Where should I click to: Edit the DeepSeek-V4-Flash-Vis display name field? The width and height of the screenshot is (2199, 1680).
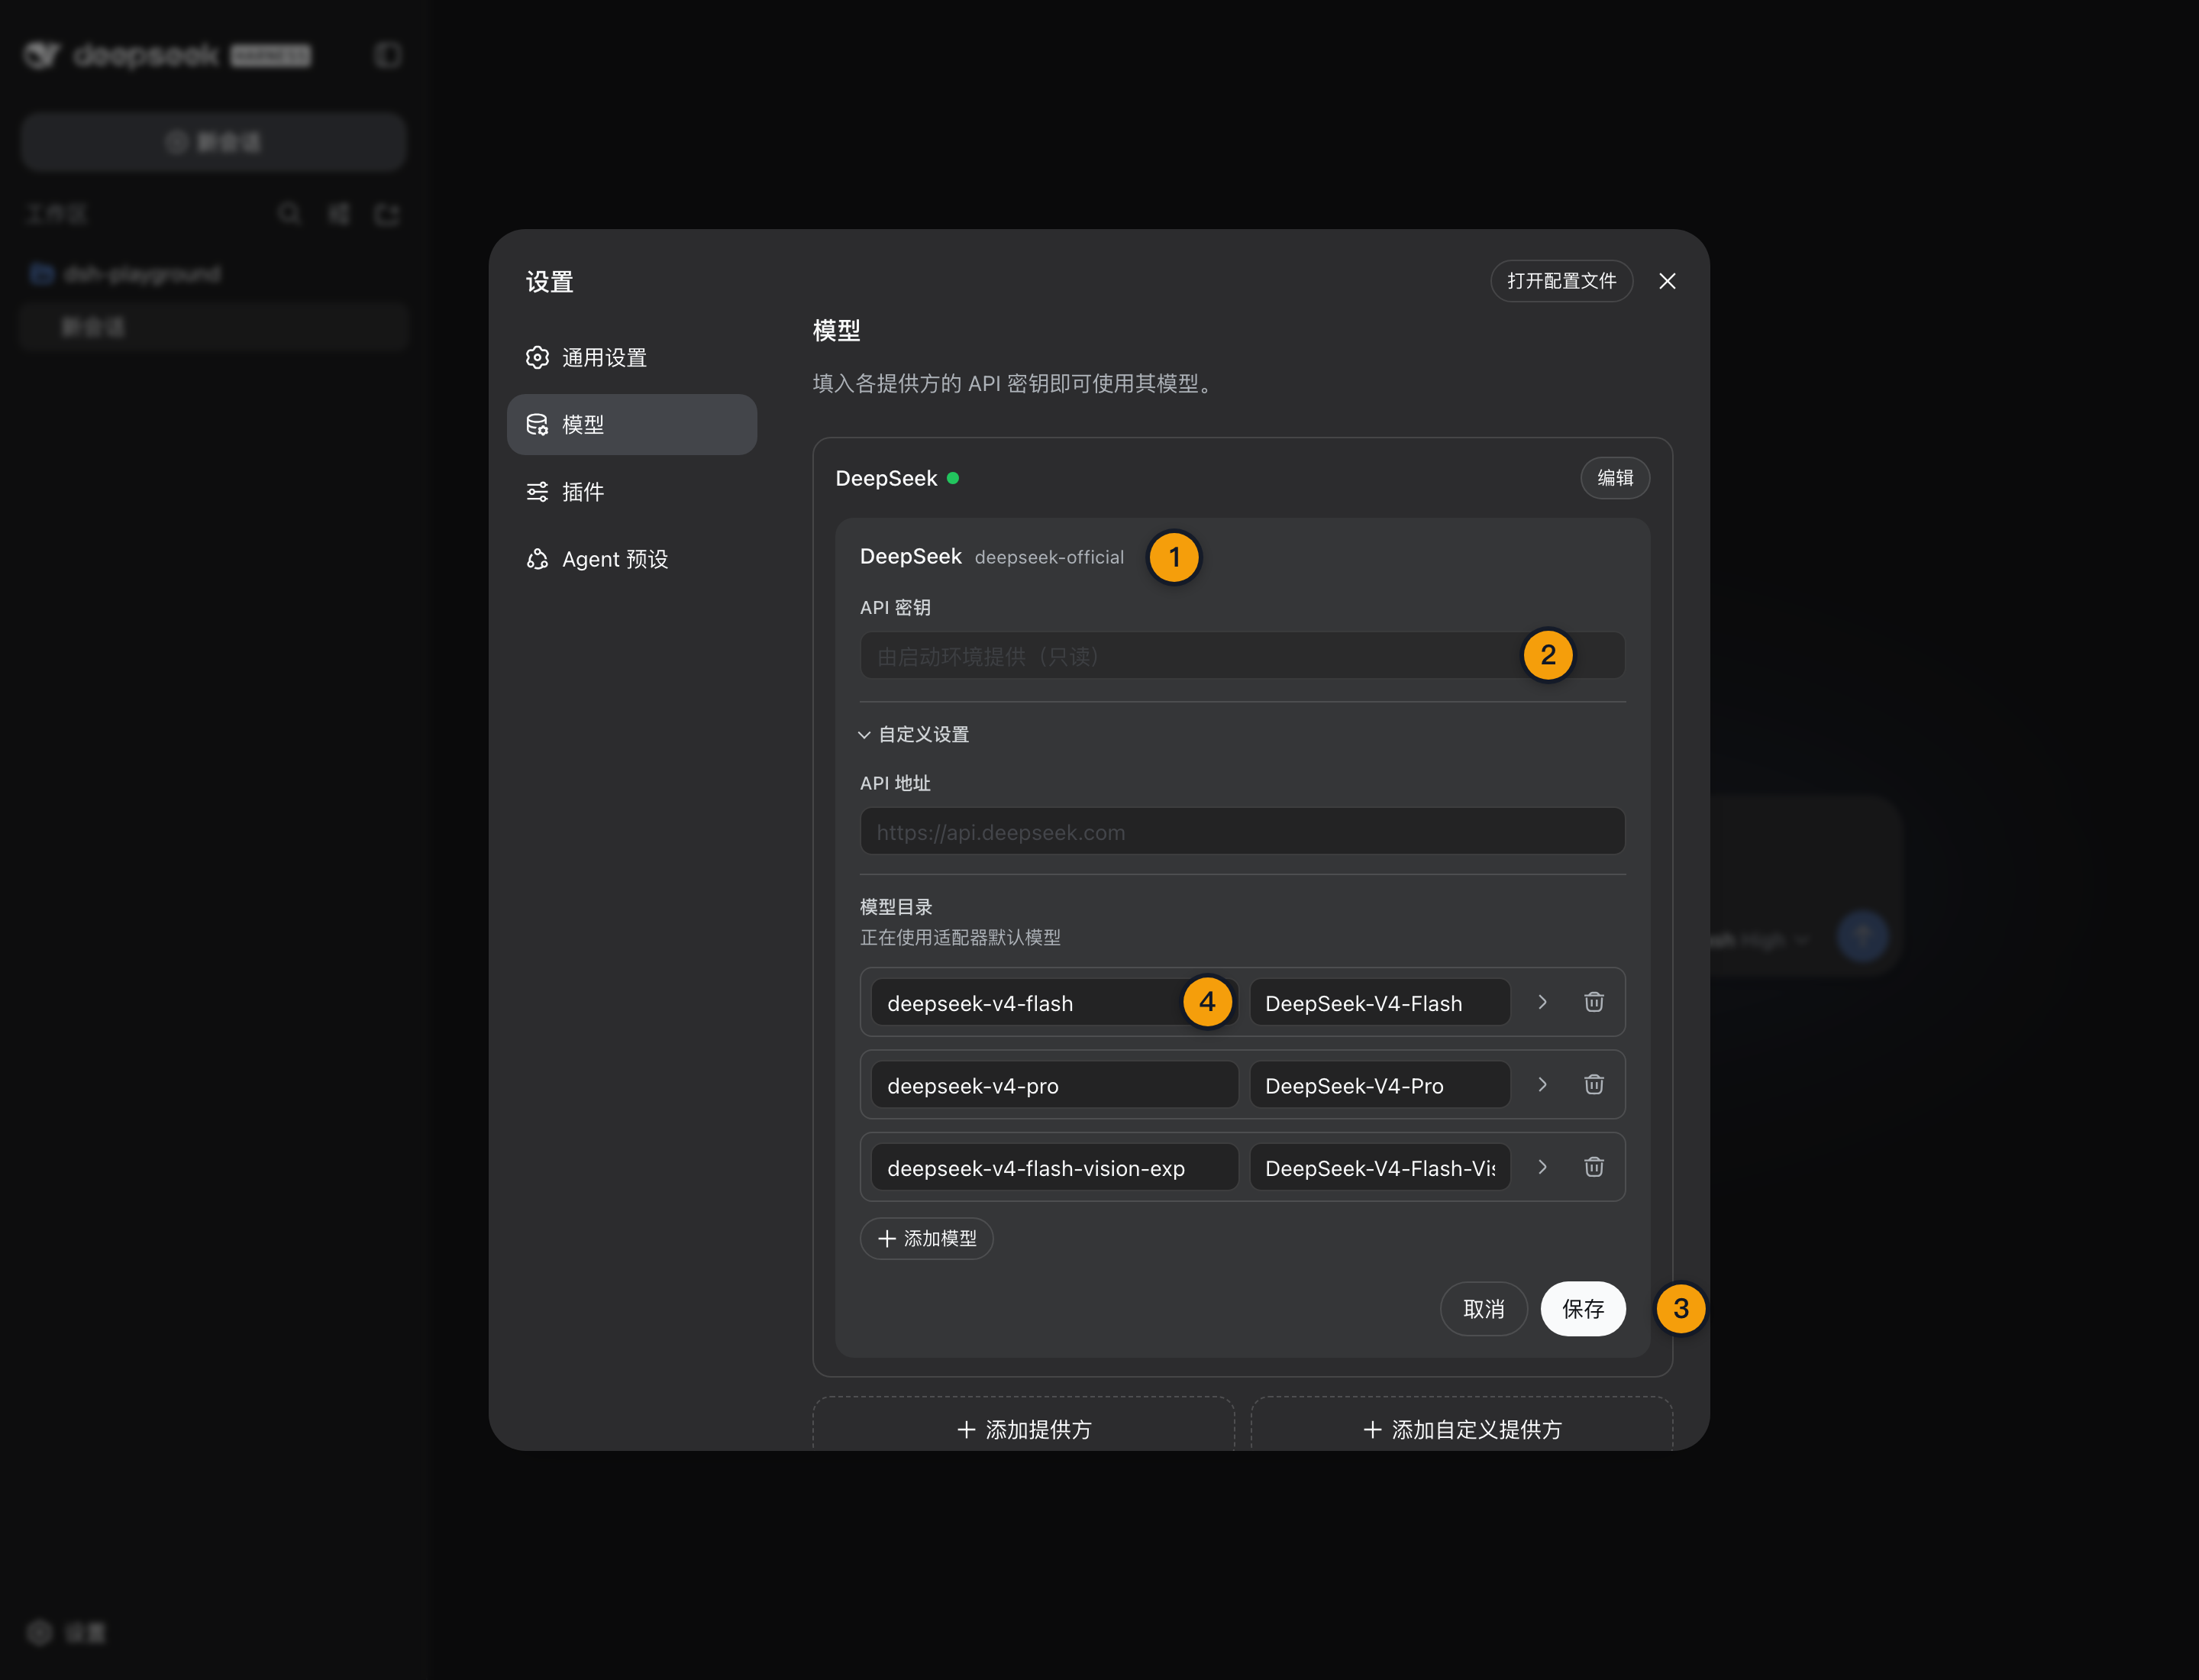(x=1379, y=1168)
